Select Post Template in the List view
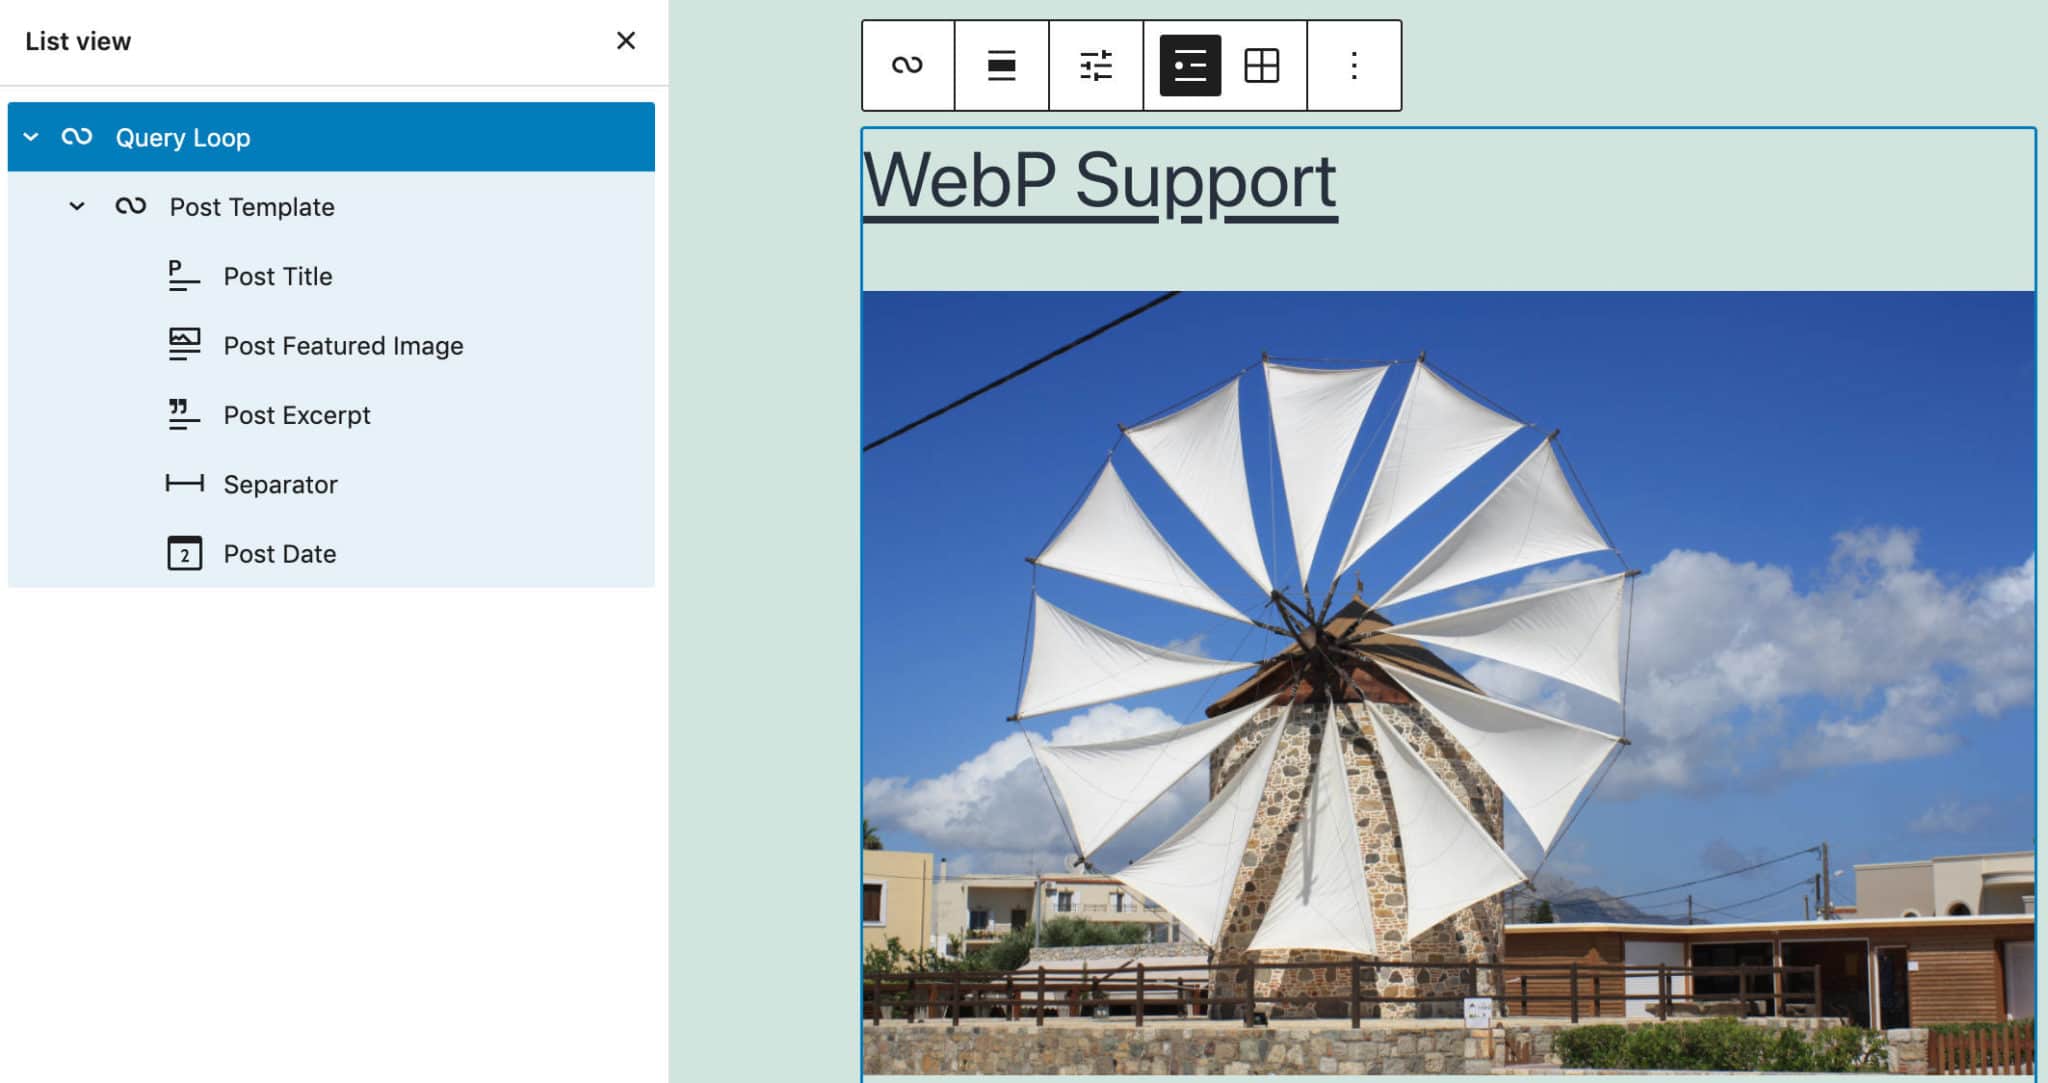2048x1083 pixels. (252, 206)
